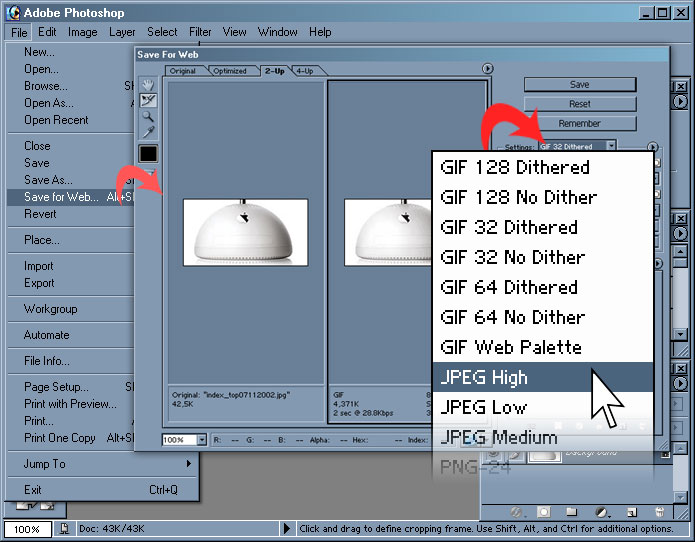The width and height of the screenshot is (695, 542).
Task: Choose Print with Preview... entry
Action: tap(71, 404)
